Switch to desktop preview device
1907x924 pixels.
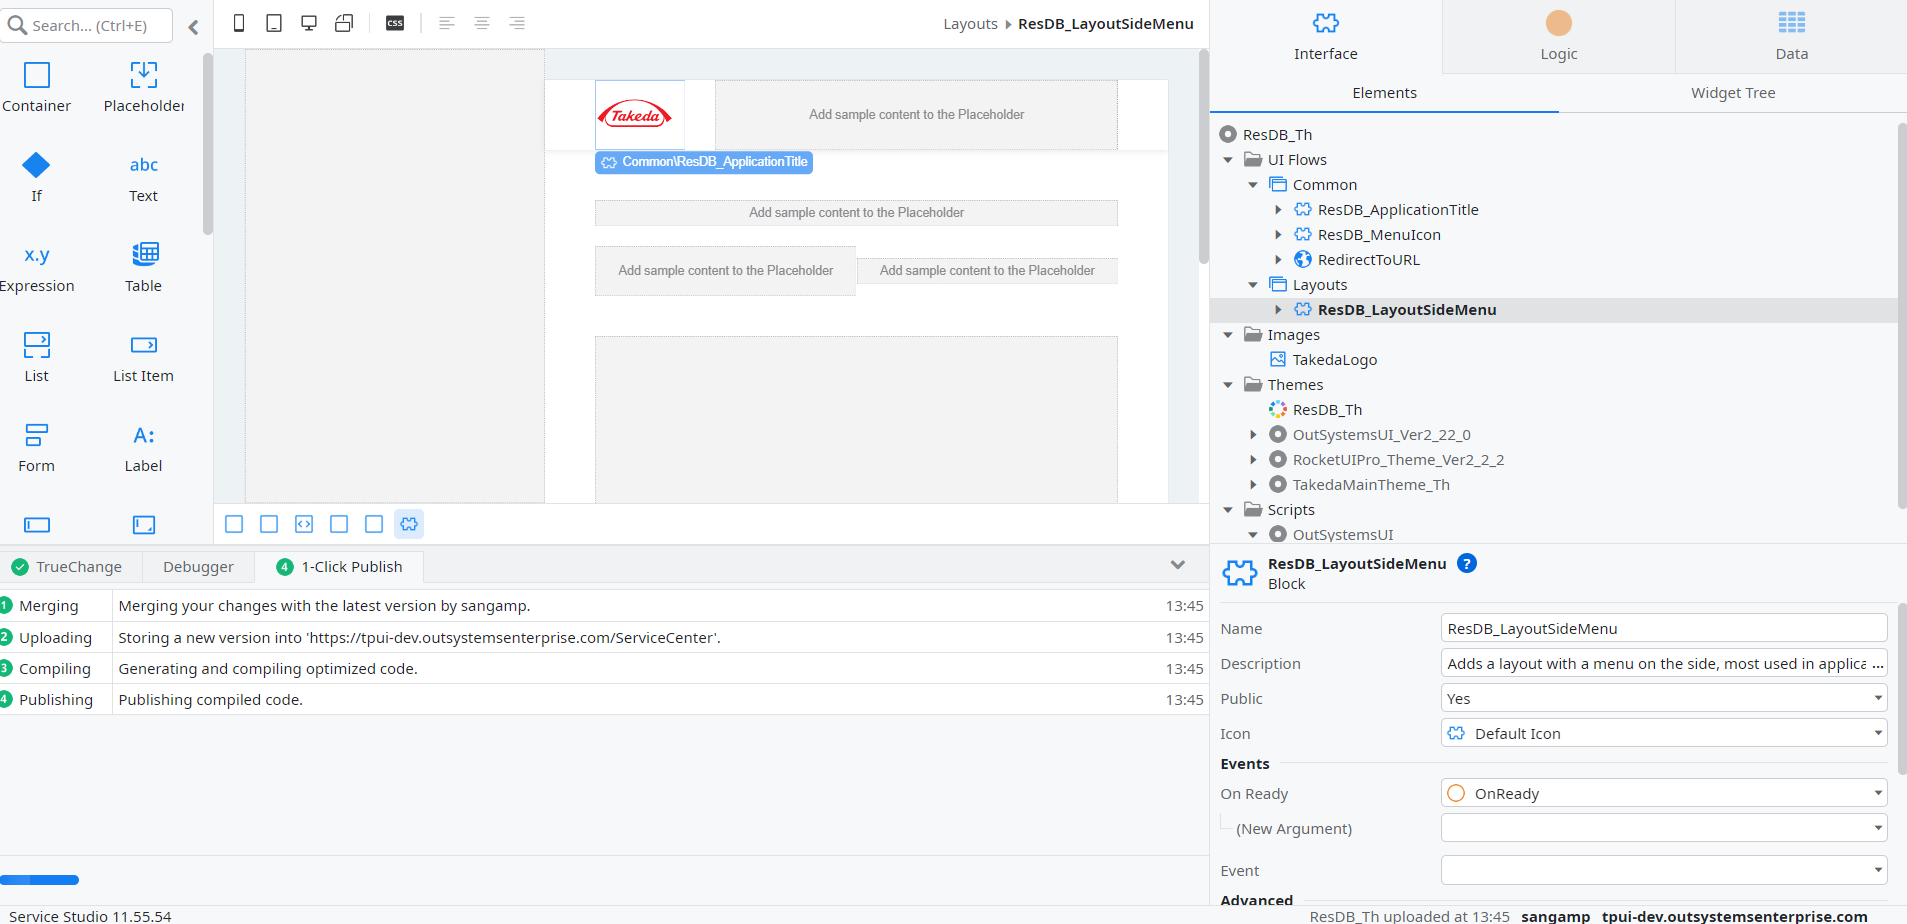click(309, 23)
